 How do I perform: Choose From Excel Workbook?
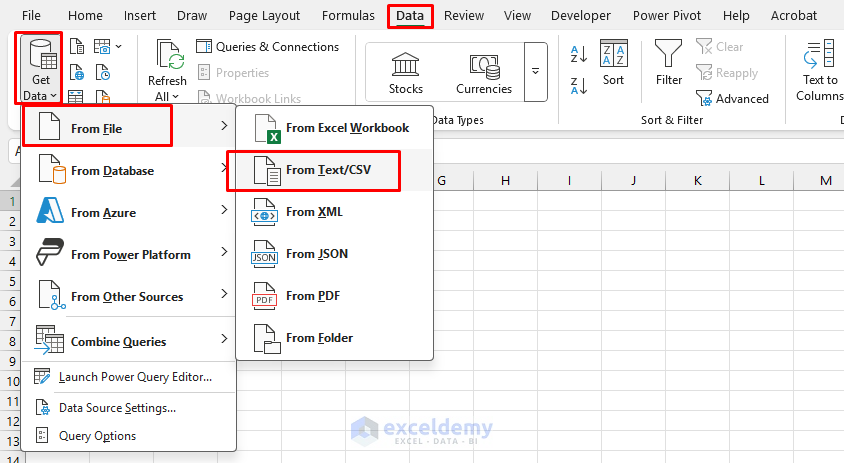point(334,128)
